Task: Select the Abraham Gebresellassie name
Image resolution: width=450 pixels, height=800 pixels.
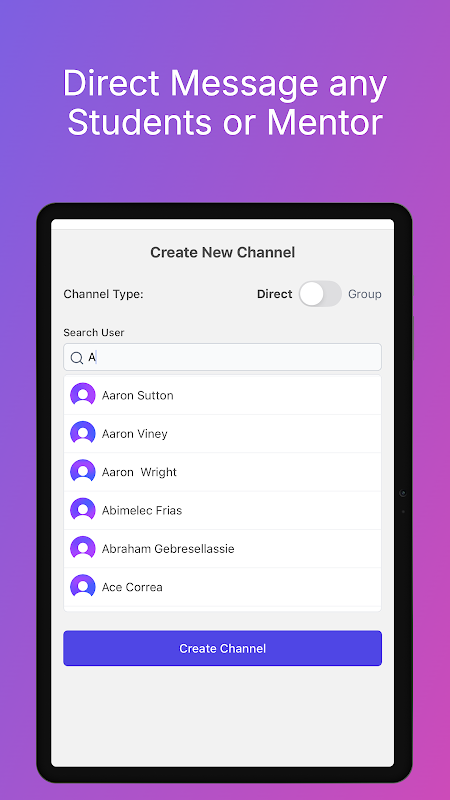Action: click(x=168, y=549)
